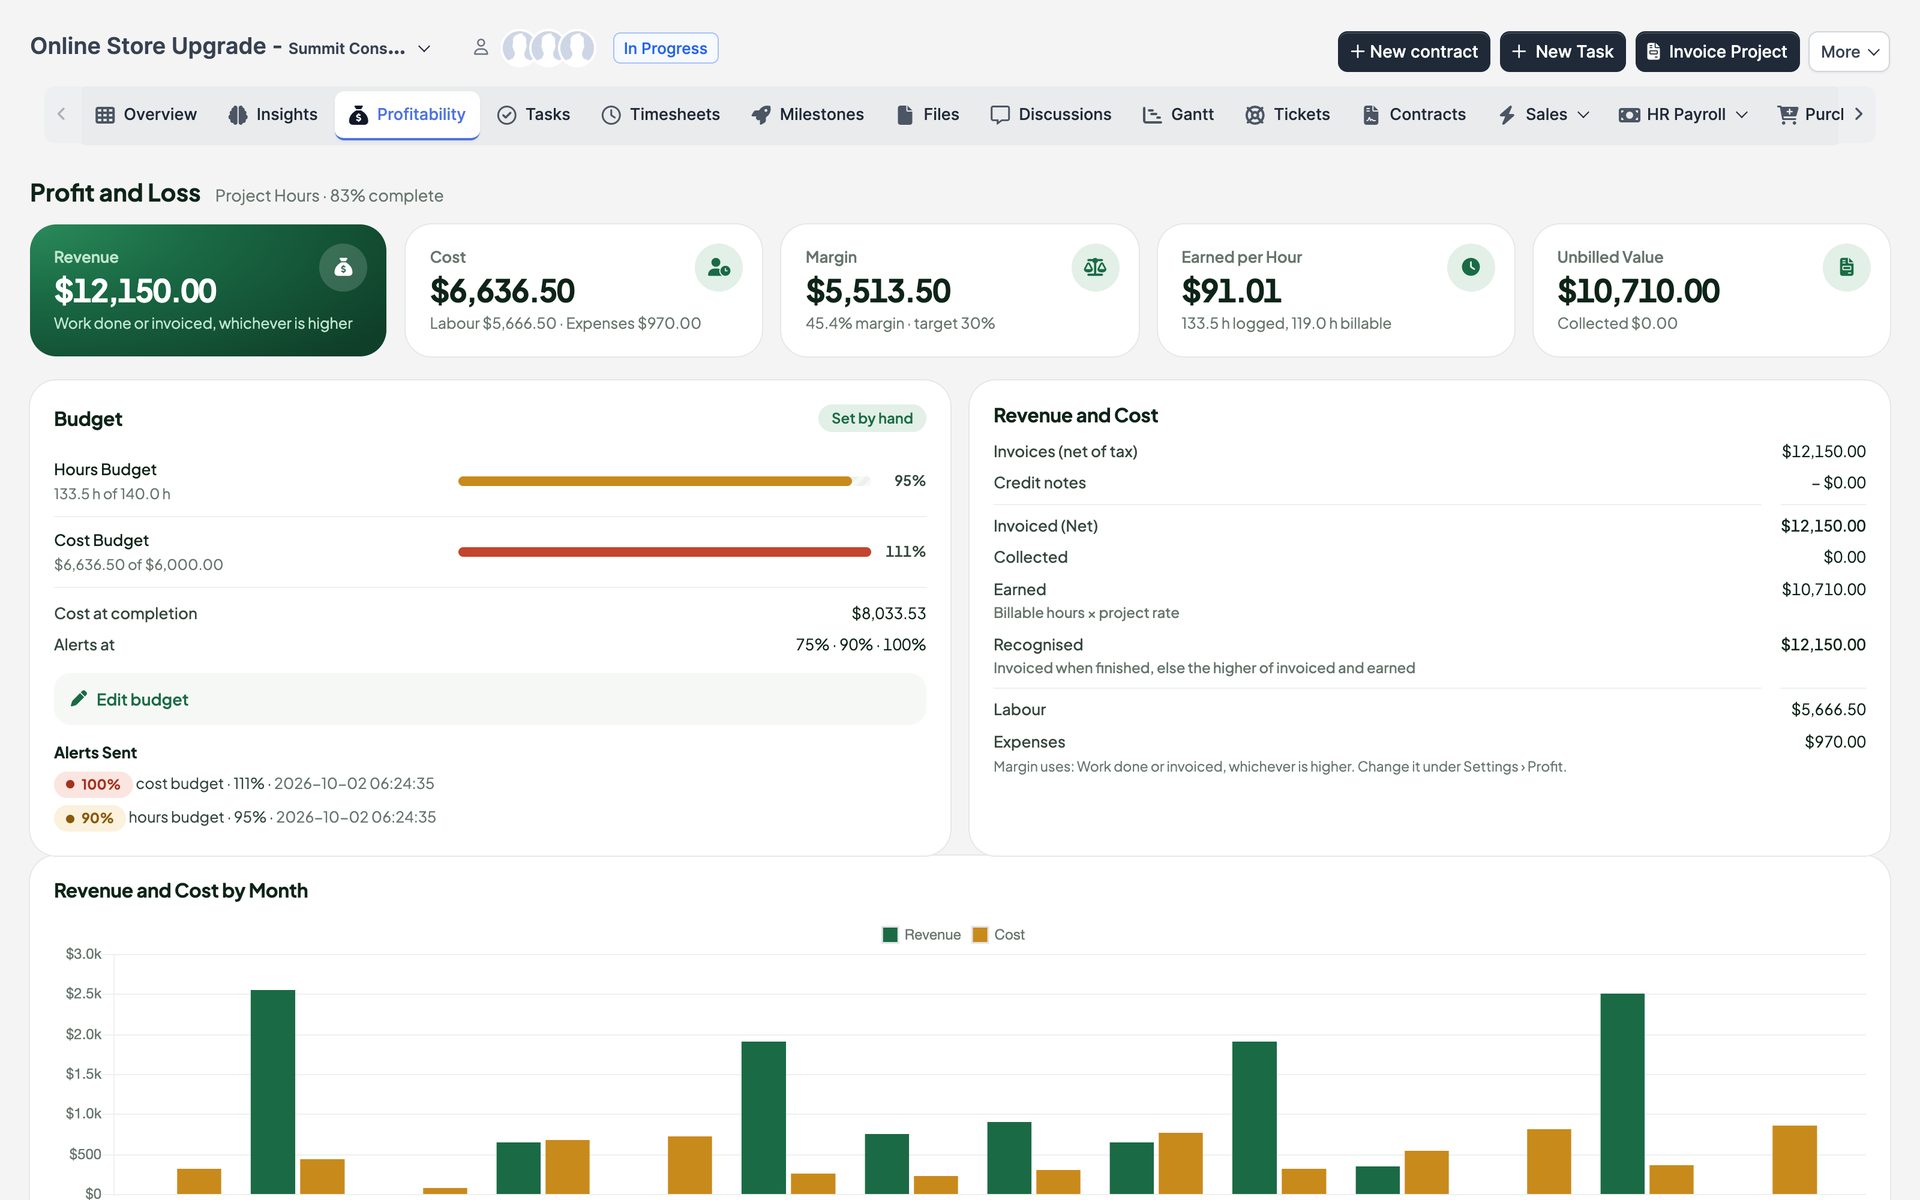Click the Online Store Upgrade title
The height and width of the screenshot is (1200, 1920).
click(x=148, y=46)
